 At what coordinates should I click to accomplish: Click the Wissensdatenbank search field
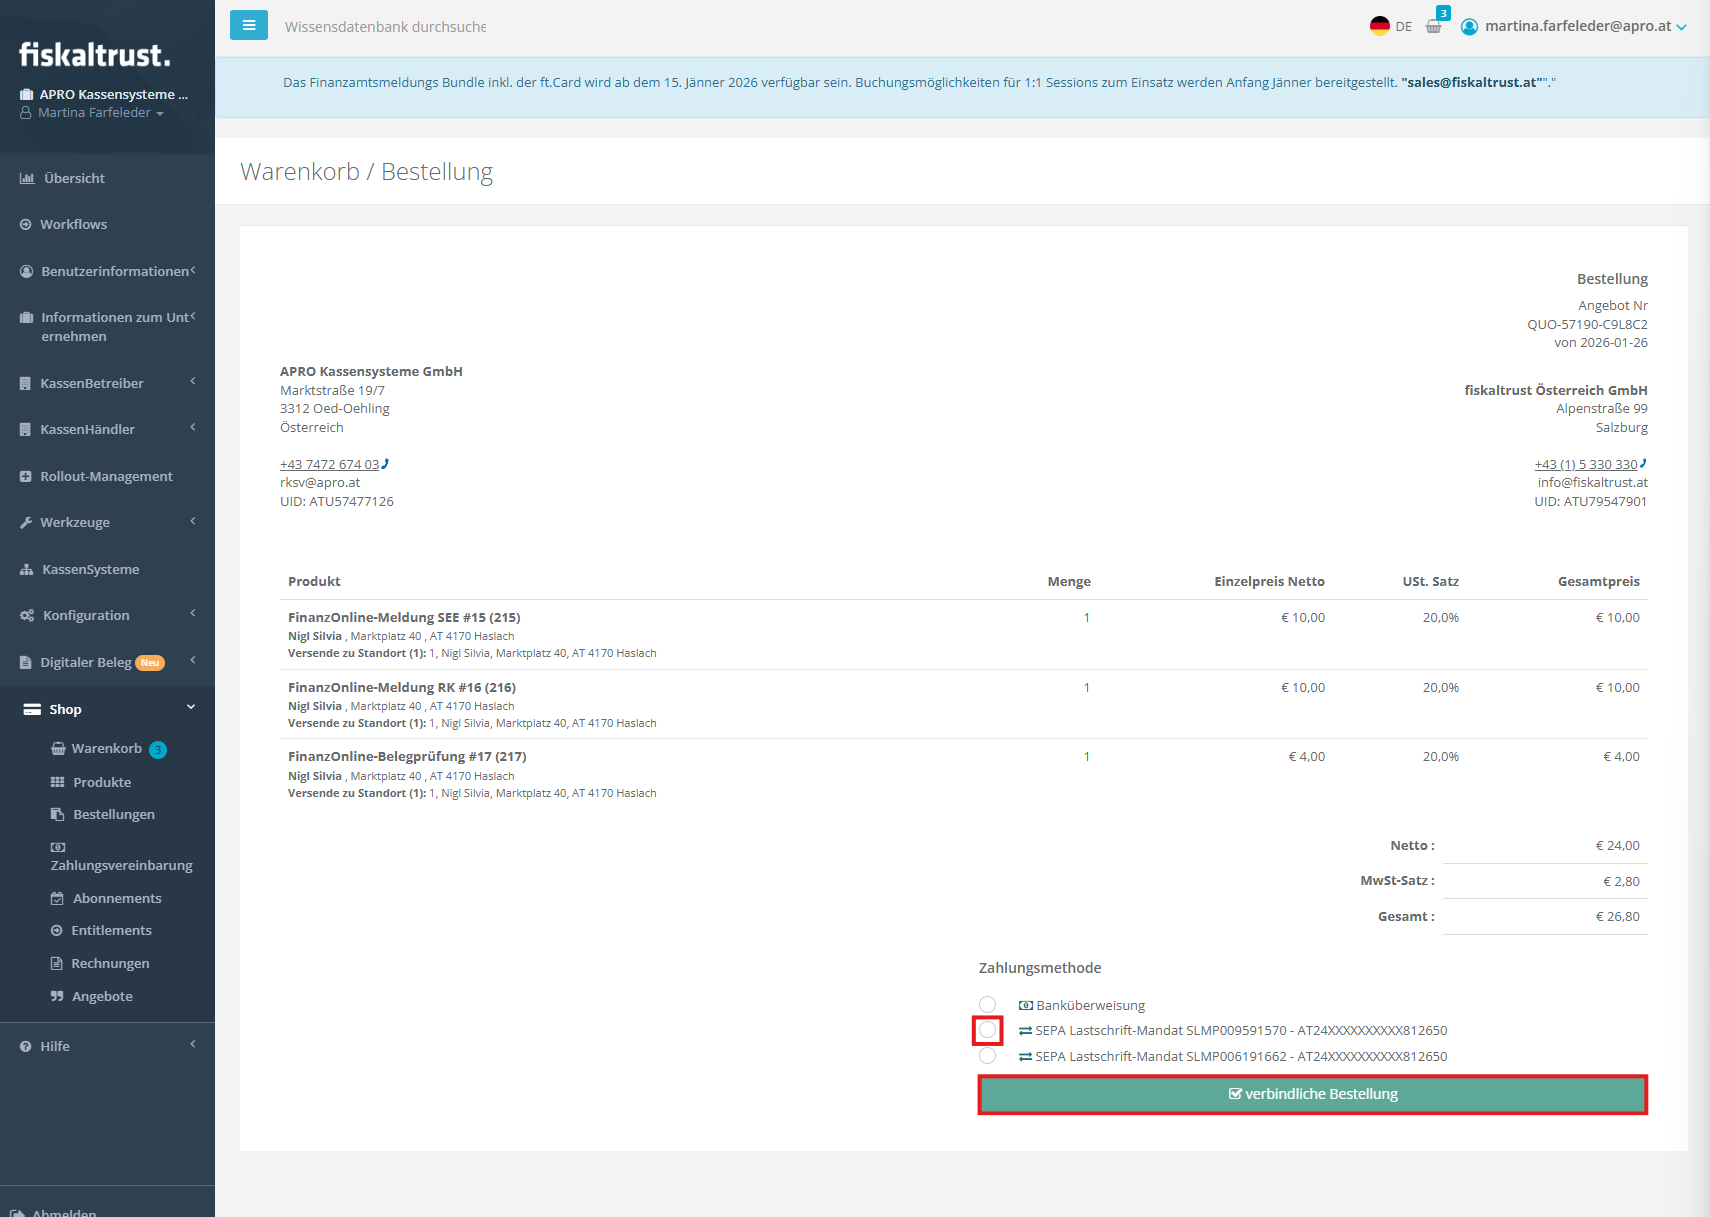coord(385,27)
